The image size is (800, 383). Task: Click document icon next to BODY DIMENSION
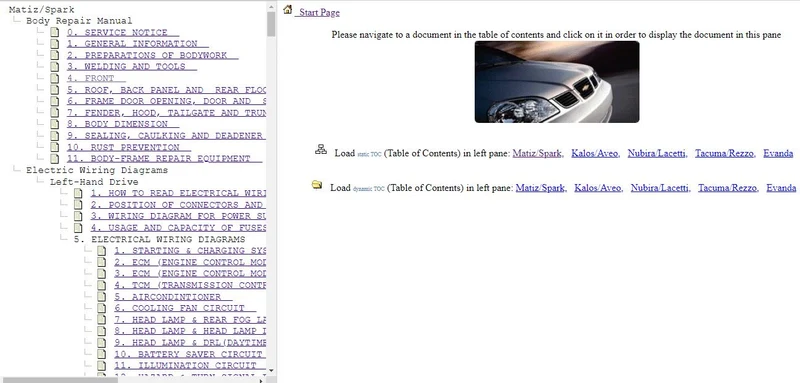(55, 124)
